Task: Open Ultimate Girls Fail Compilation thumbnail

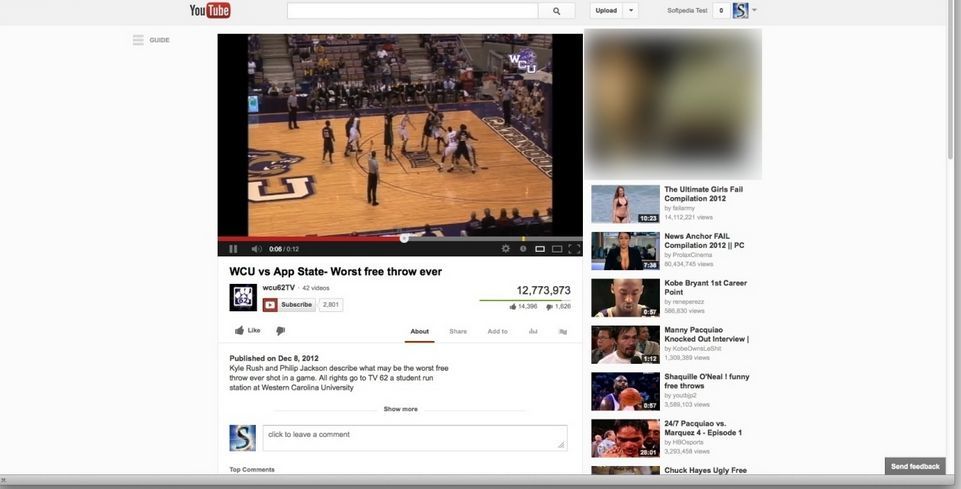Action: pos(625,204)
